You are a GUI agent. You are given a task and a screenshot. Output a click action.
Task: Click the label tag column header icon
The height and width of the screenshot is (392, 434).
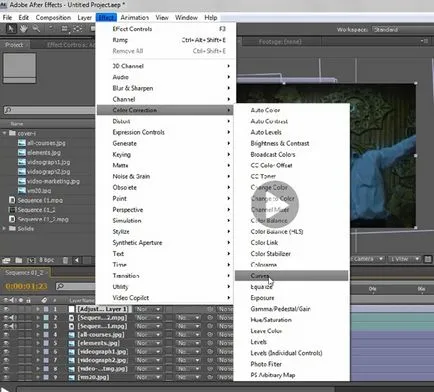[44, 300]
